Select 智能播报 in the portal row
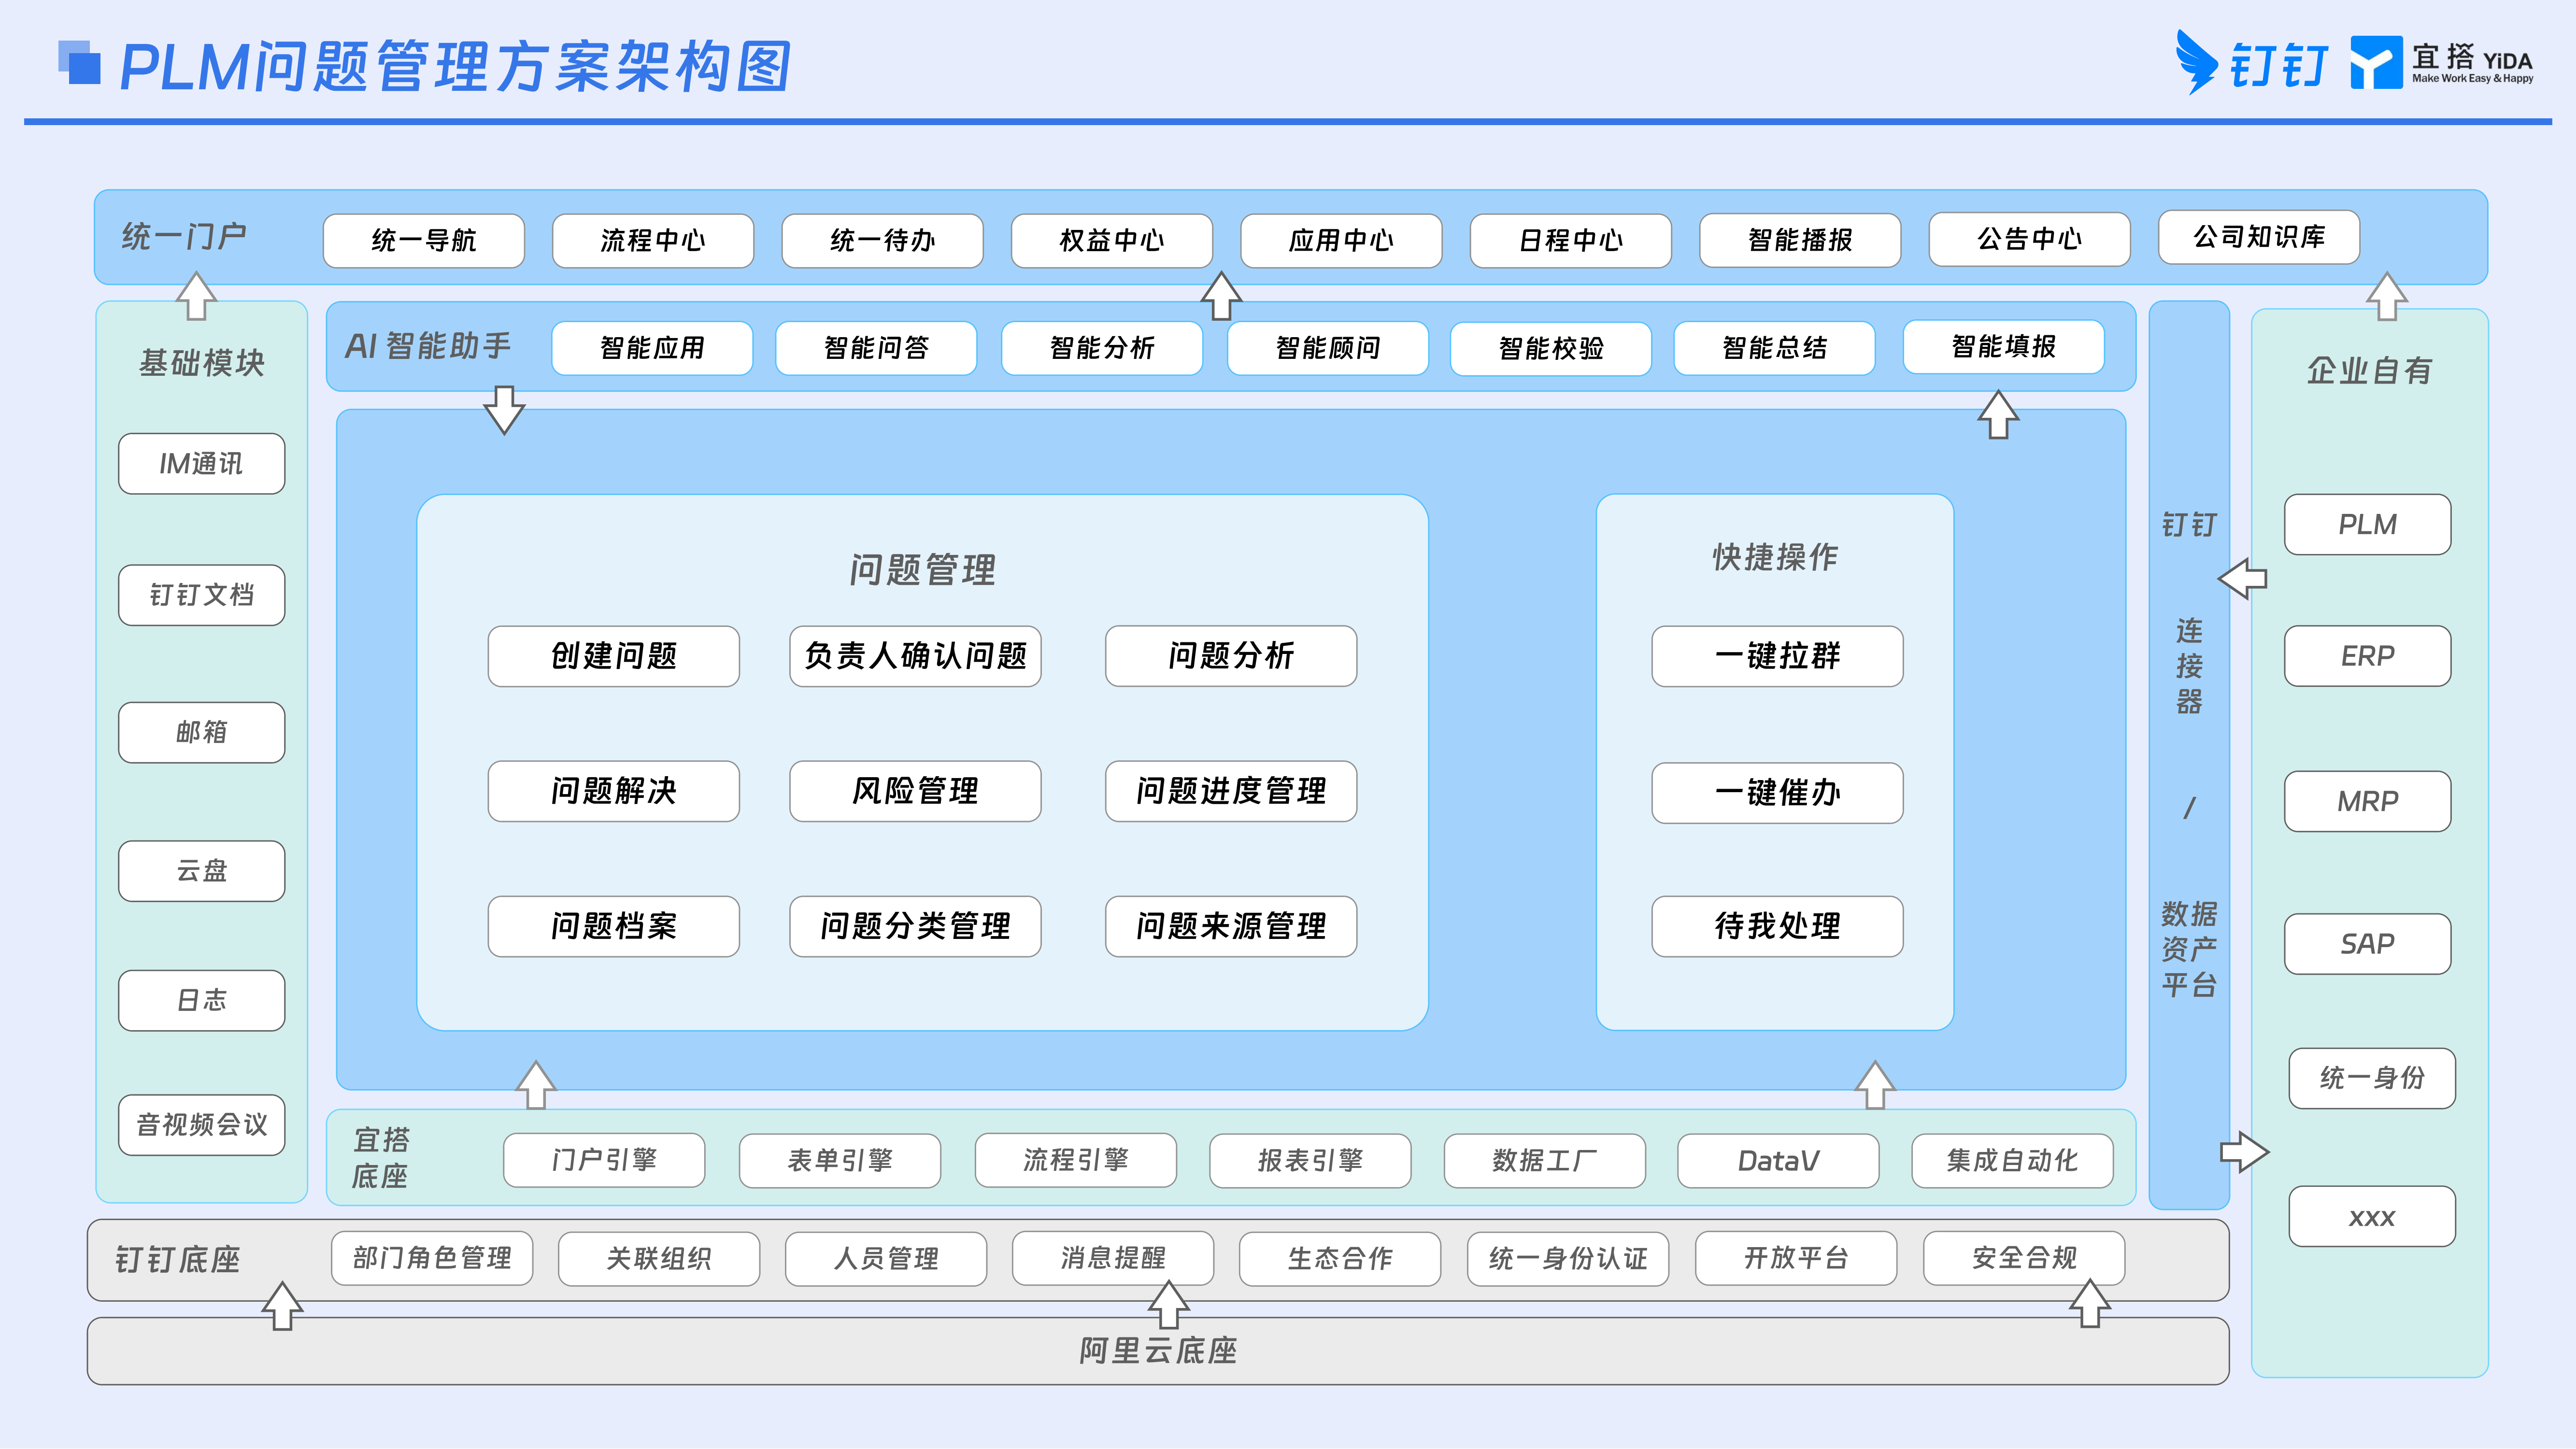 point(1800,240)
